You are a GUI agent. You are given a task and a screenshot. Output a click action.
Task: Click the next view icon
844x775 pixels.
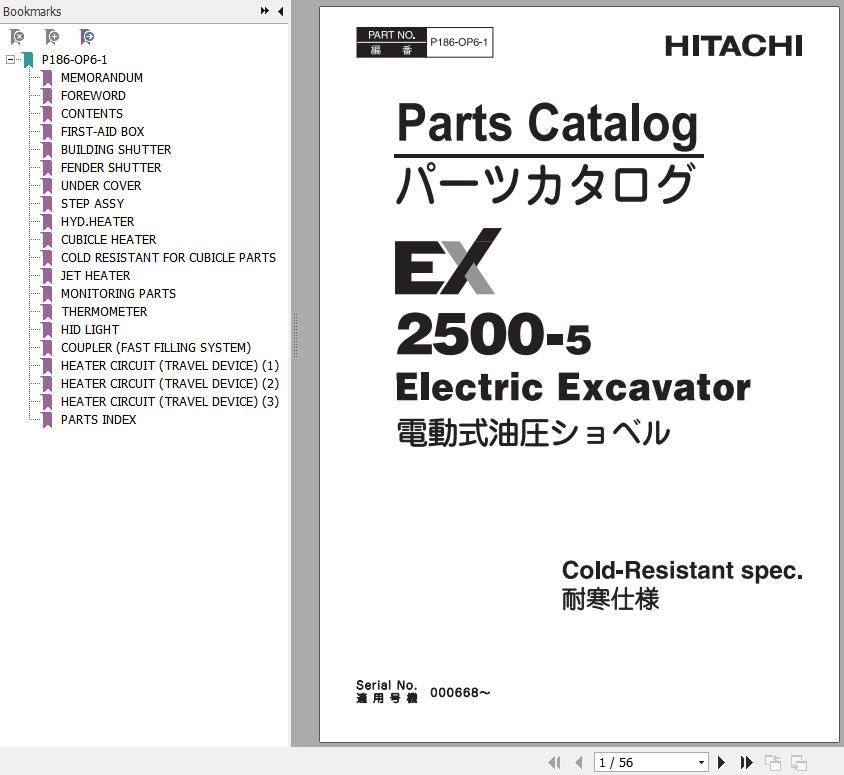799,763
